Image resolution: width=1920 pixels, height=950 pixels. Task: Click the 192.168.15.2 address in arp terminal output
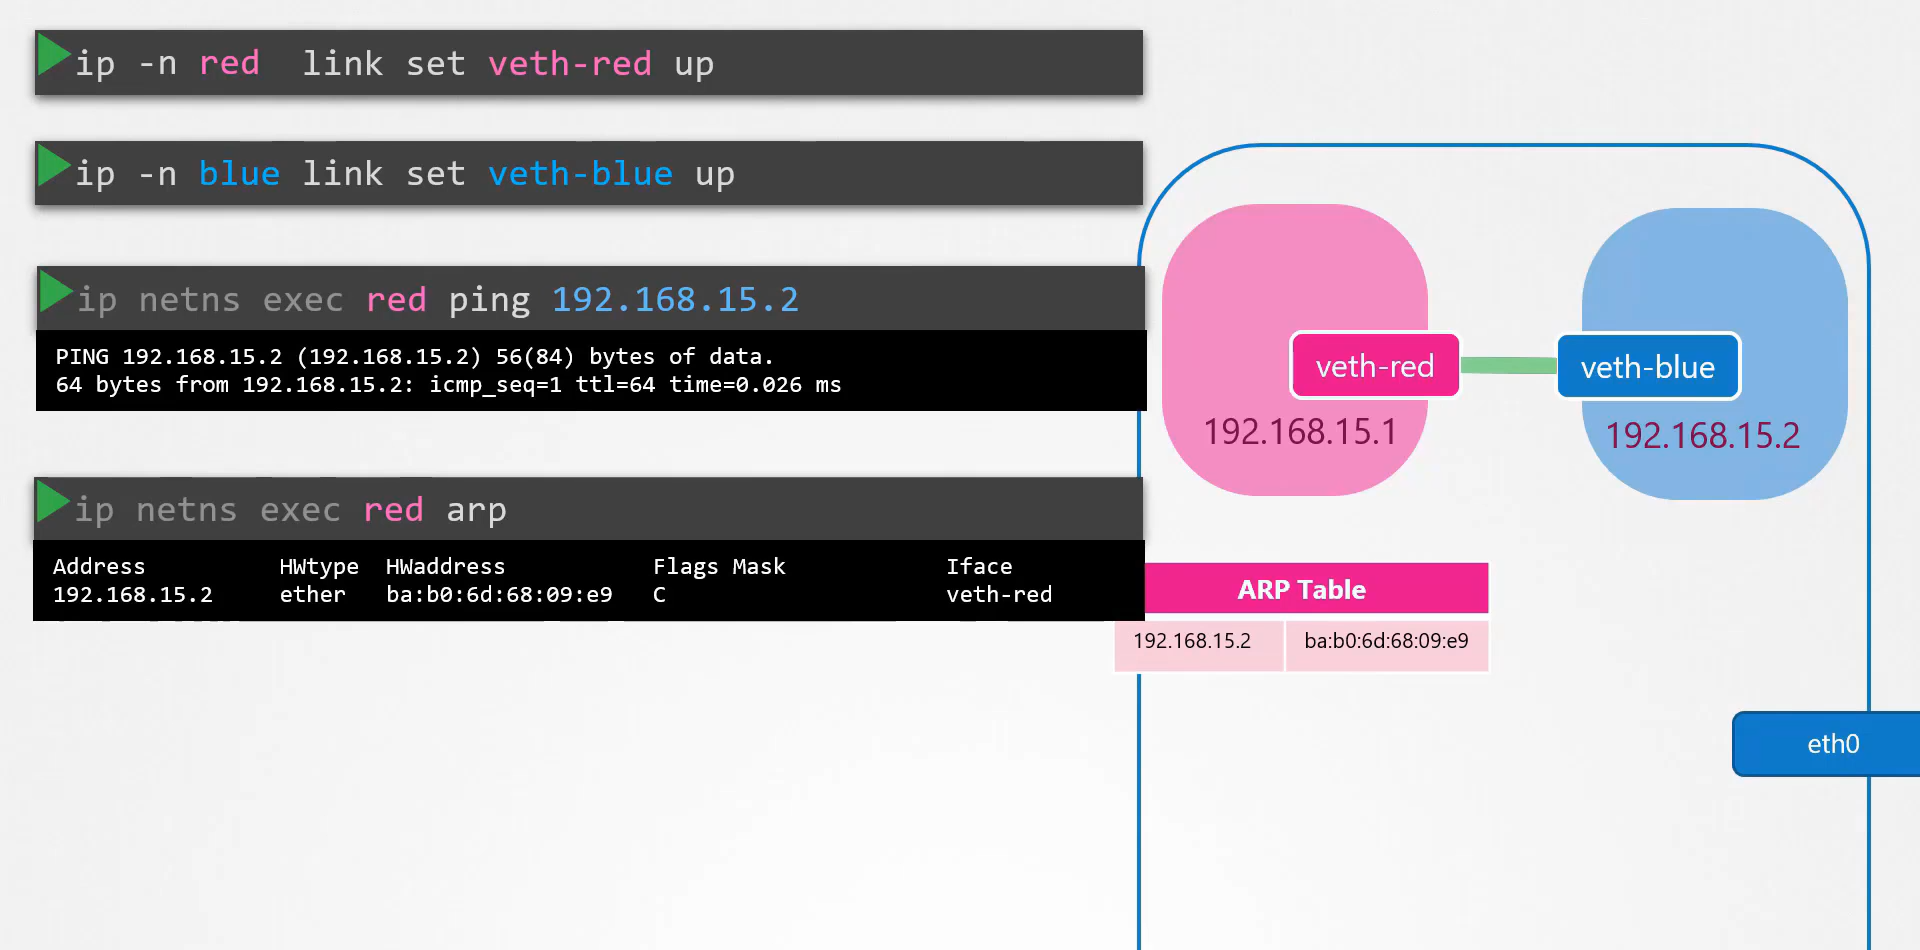pyautogui.click(x=133, y=595)
